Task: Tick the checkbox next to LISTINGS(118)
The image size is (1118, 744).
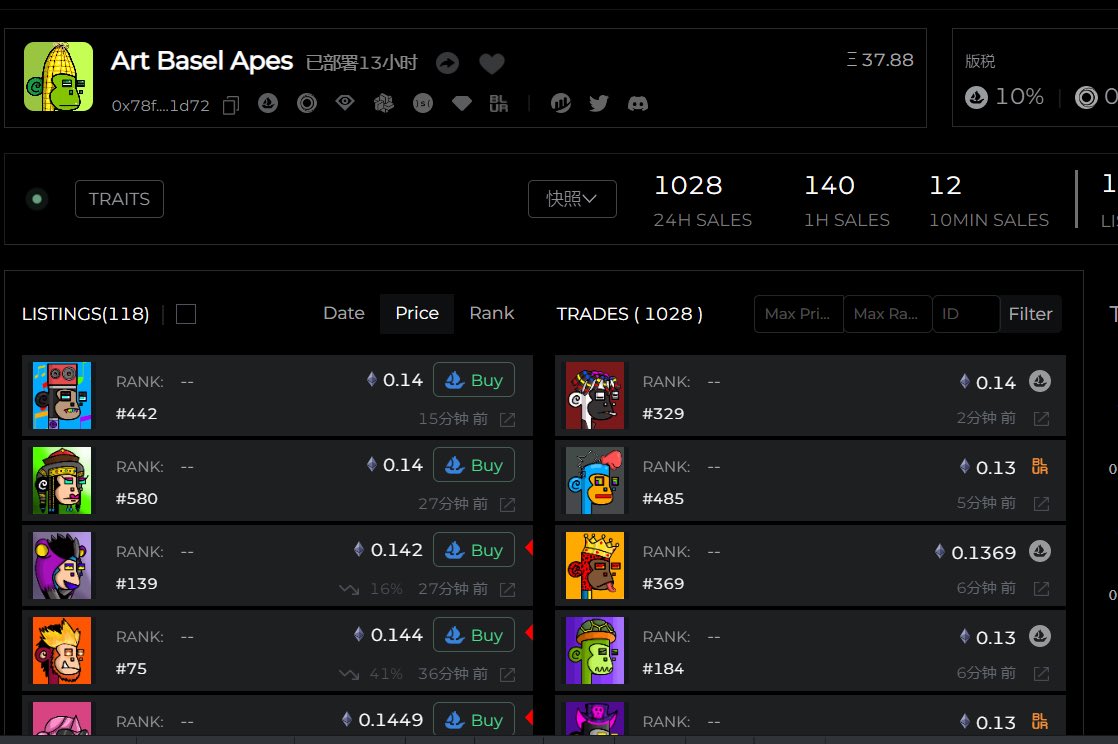Action: 186,314
